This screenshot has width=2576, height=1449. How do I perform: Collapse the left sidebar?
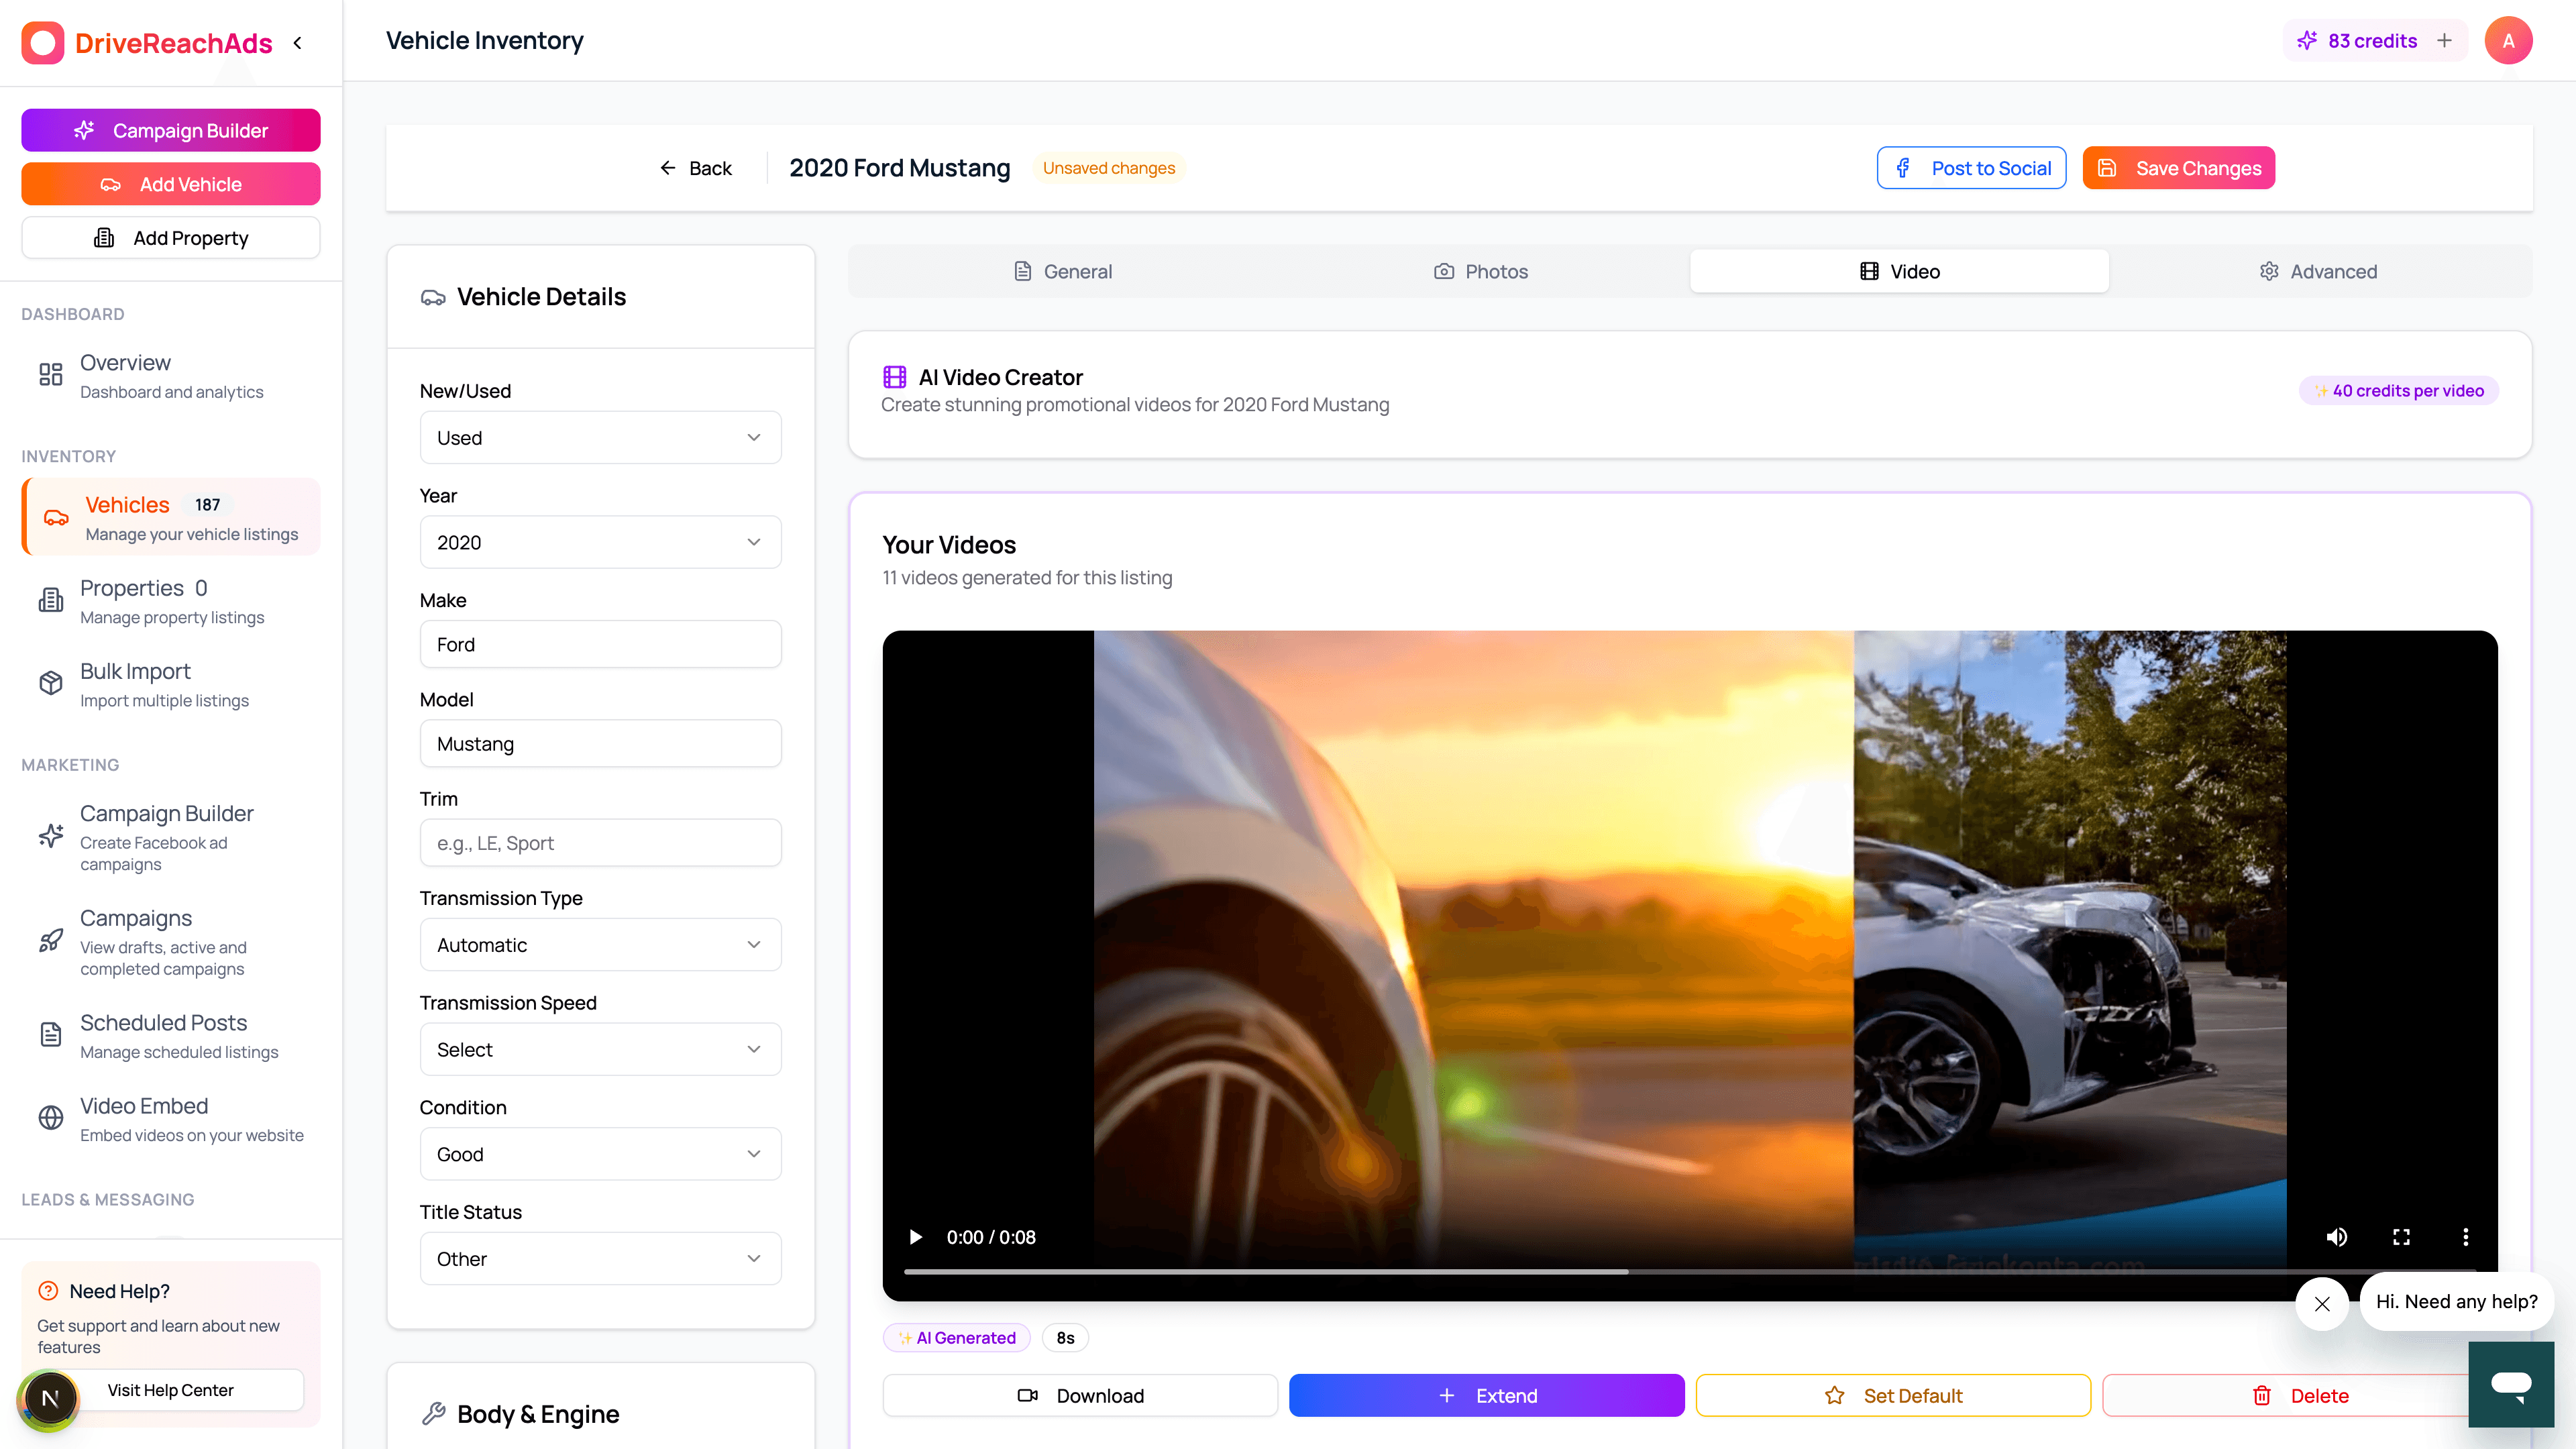pyautogui.click(x=297, y=42)
